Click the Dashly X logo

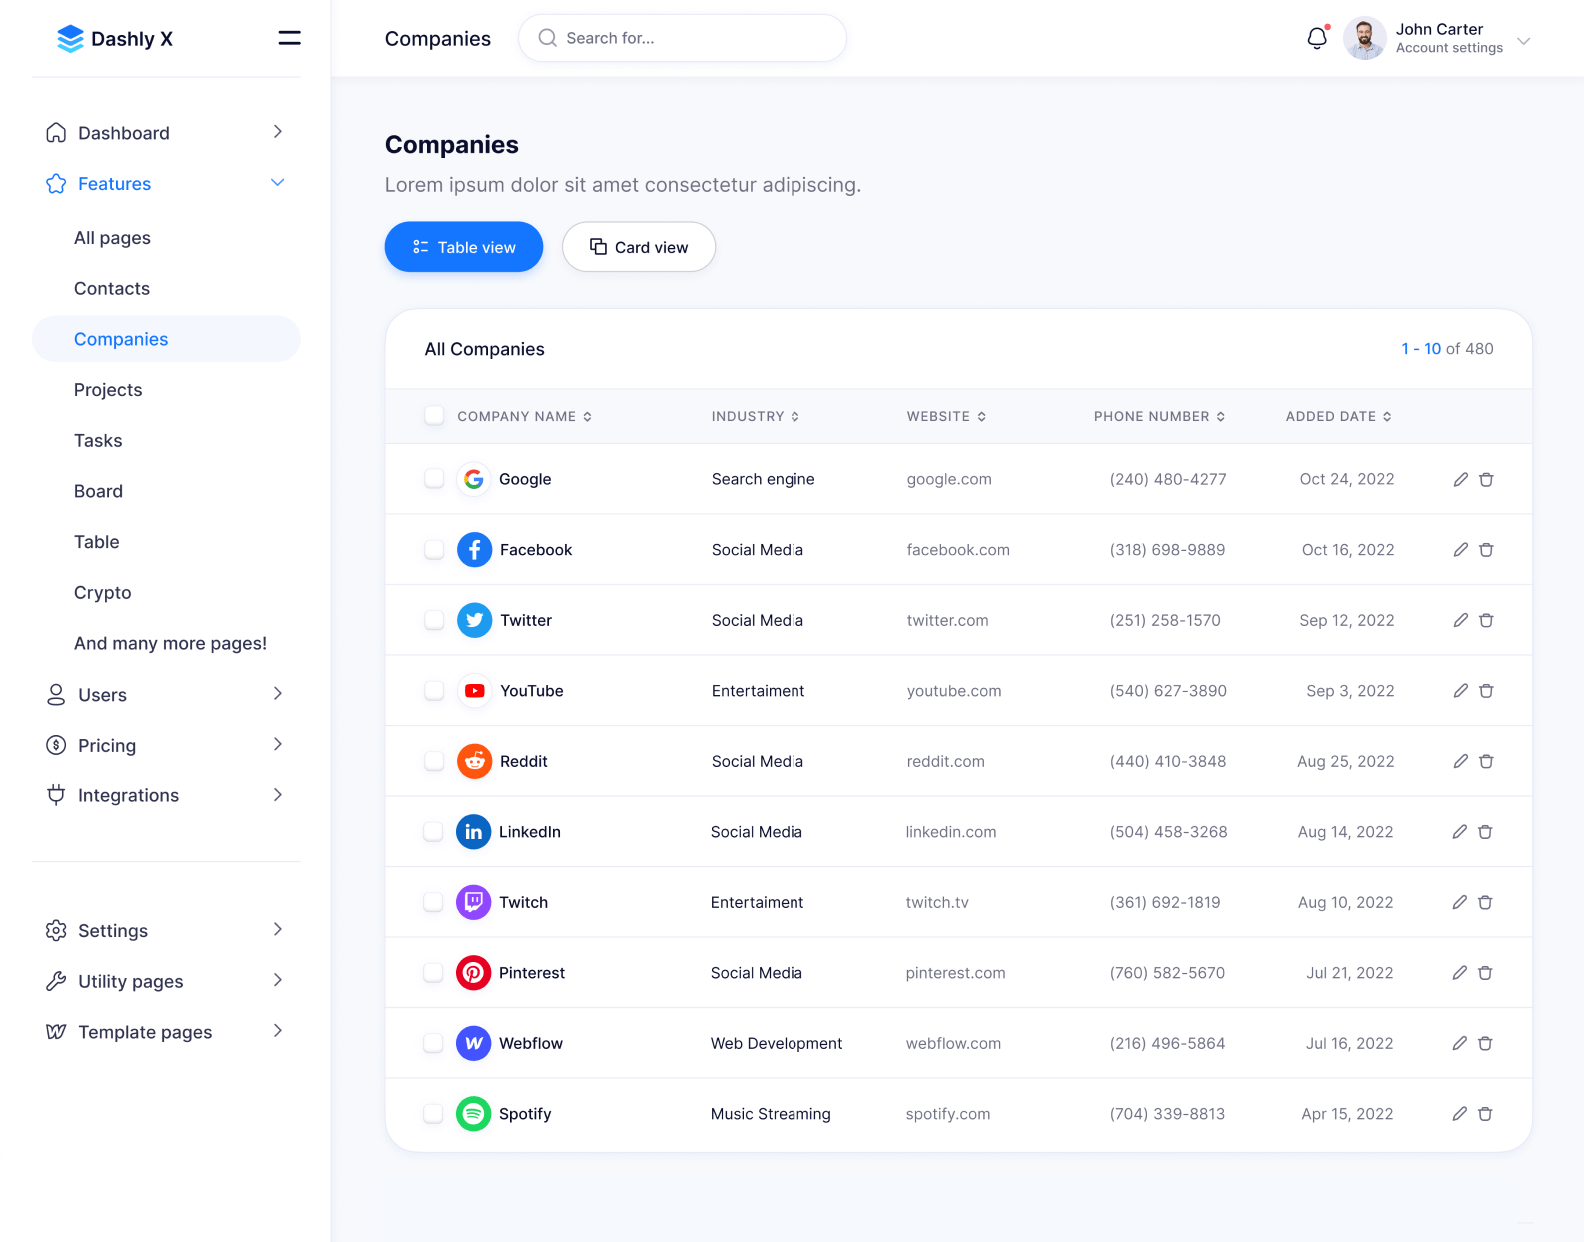point(114,39)
